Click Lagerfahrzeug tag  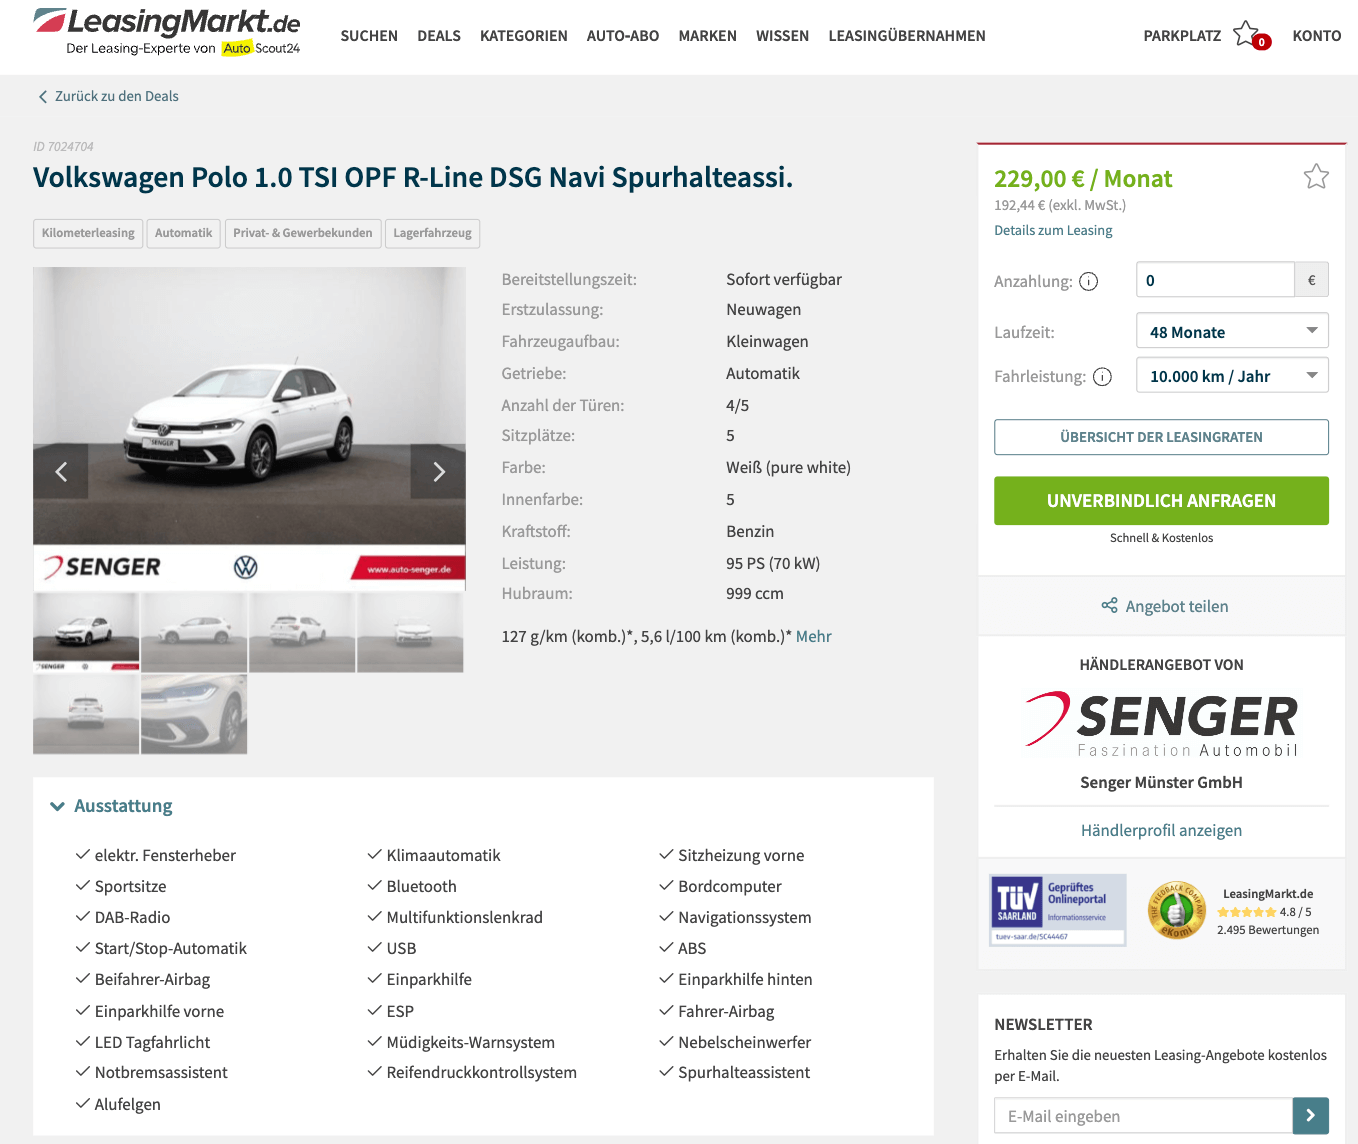tap(432, 233)
